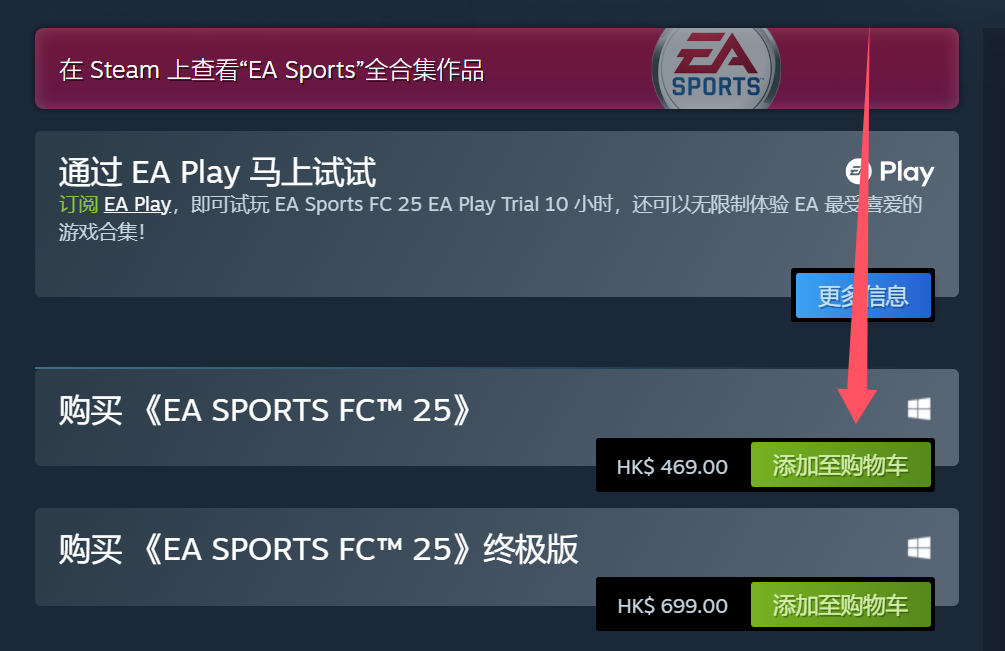Click the 游戏合集! text line
The width and height of the screenshot is (1005, 651).
102,232
